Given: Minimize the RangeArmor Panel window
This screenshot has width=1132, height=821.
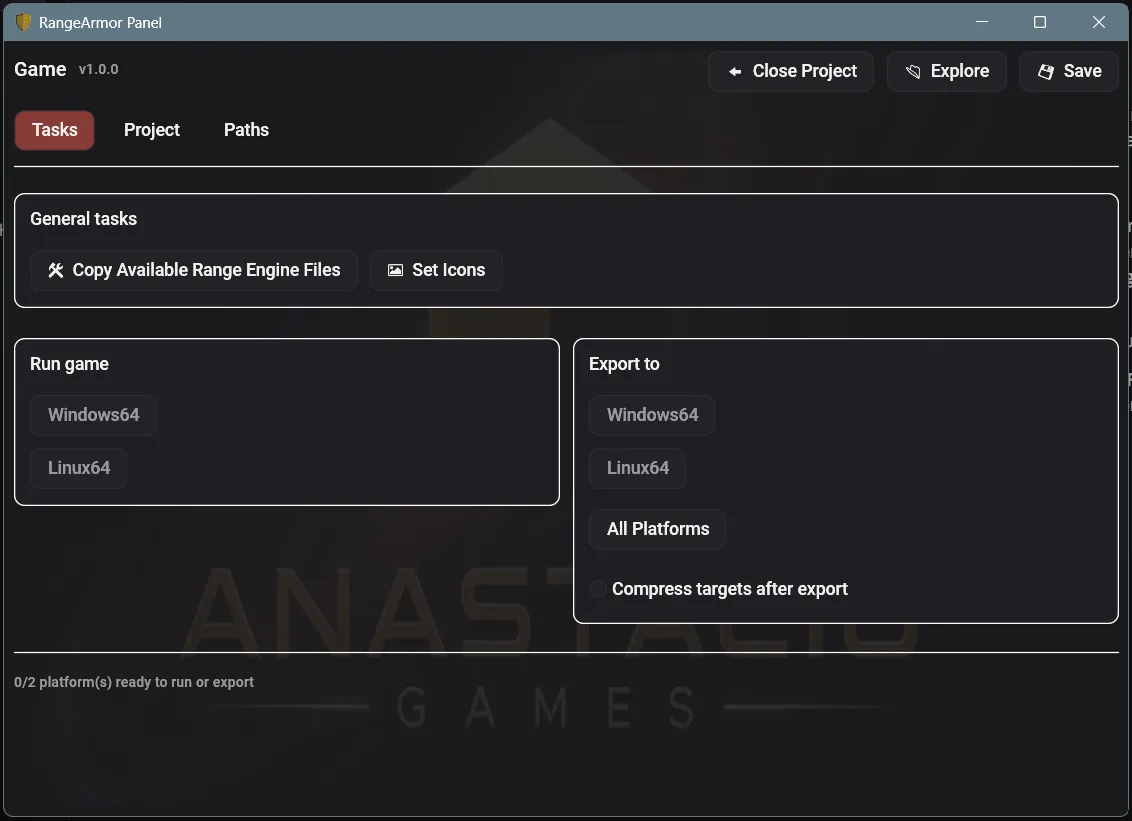Looking at the screenshot, I should click(982, 22).
